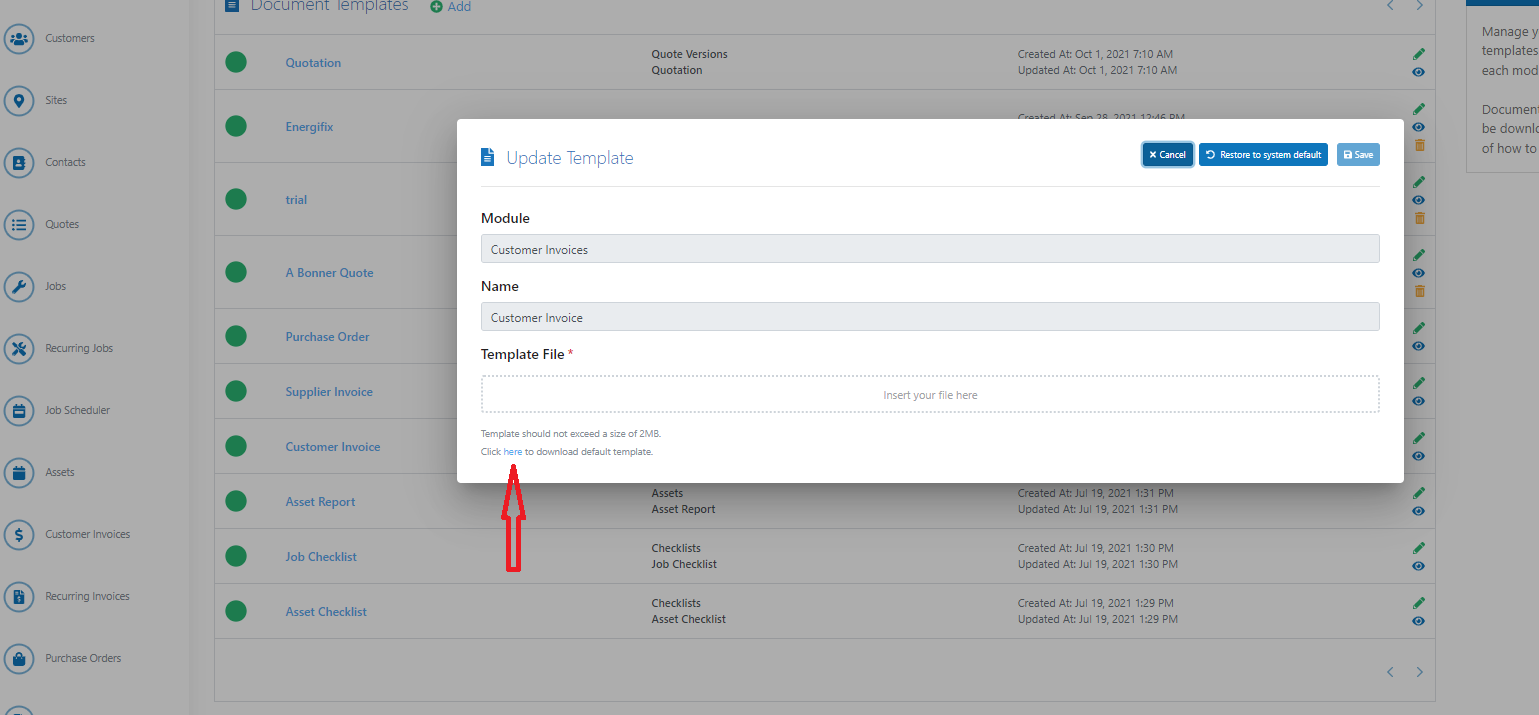
Task: Delete the trial template via trash icon
Action: point(1419,218)
